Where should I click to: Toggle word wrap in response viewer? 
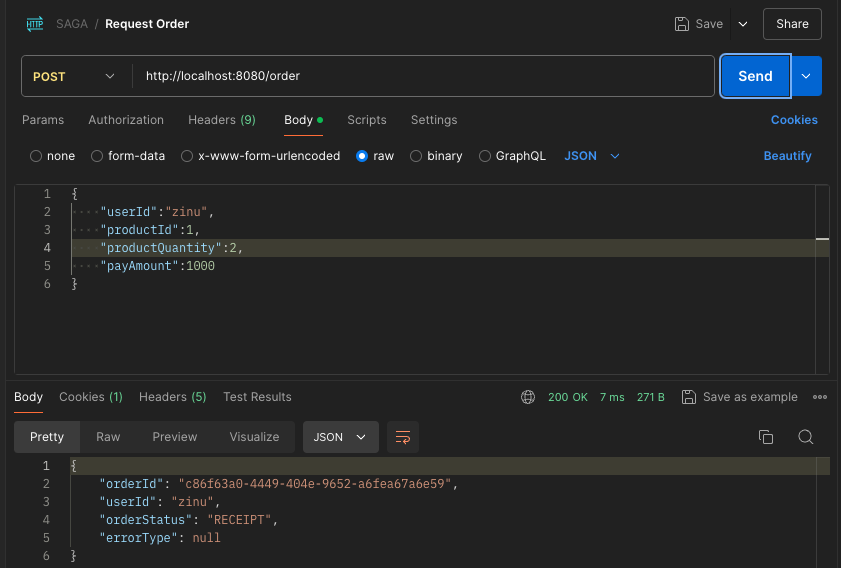coord(403,437)
